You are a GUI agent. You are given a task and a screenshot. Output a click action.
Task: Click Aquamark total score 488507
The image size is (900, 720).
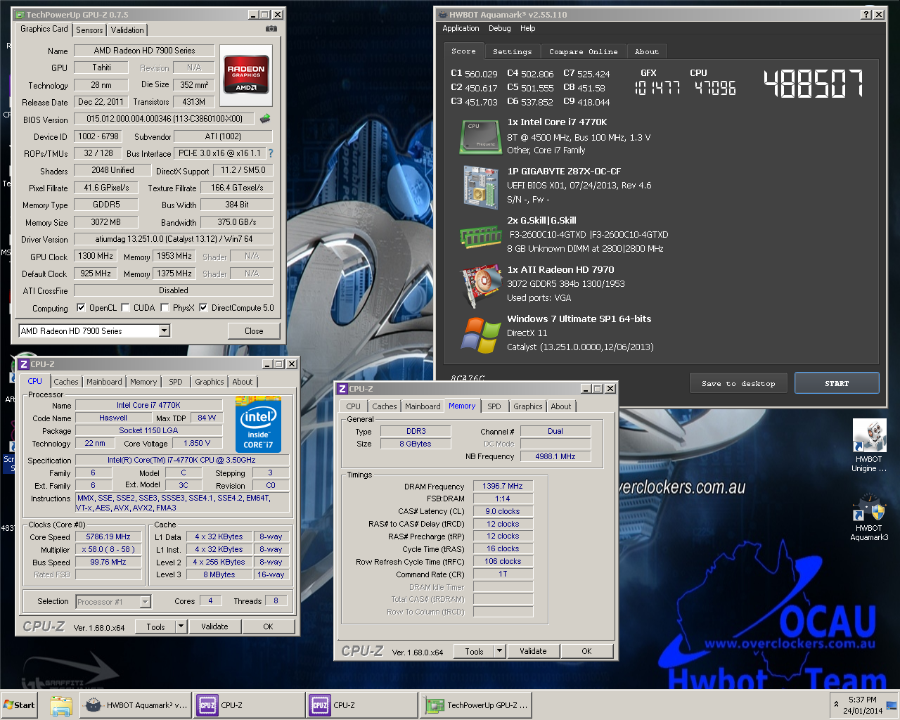(x=813, y=84)
